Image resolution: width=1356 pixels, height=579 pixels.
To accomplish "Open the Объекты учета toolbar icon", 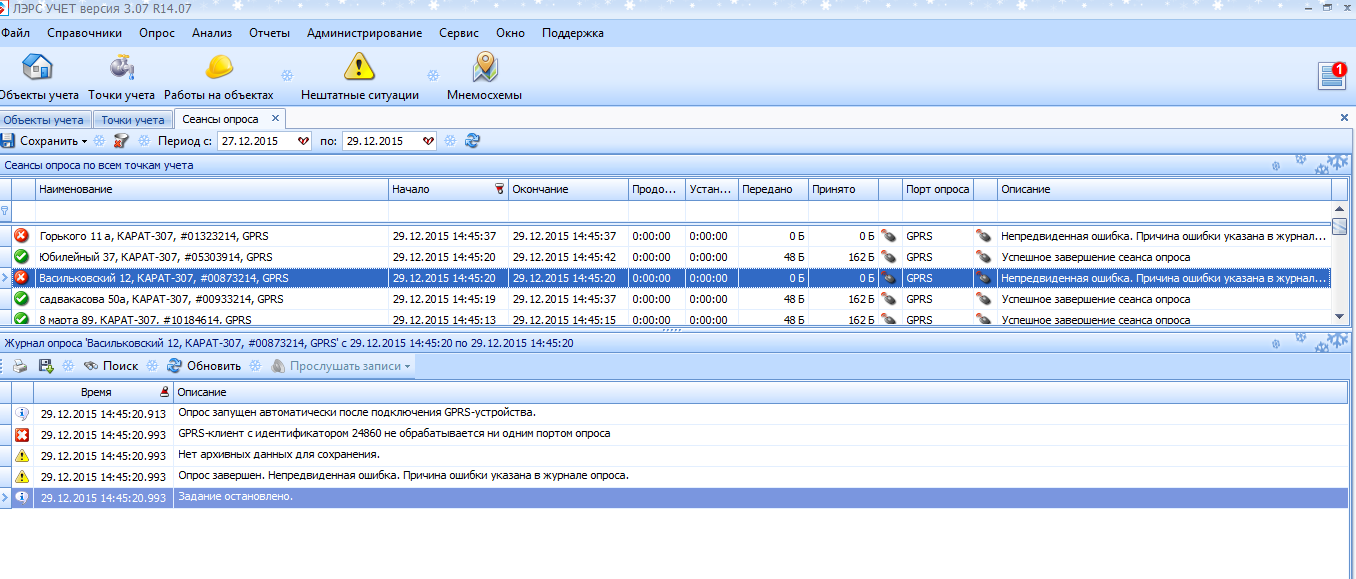I will 37,68.
